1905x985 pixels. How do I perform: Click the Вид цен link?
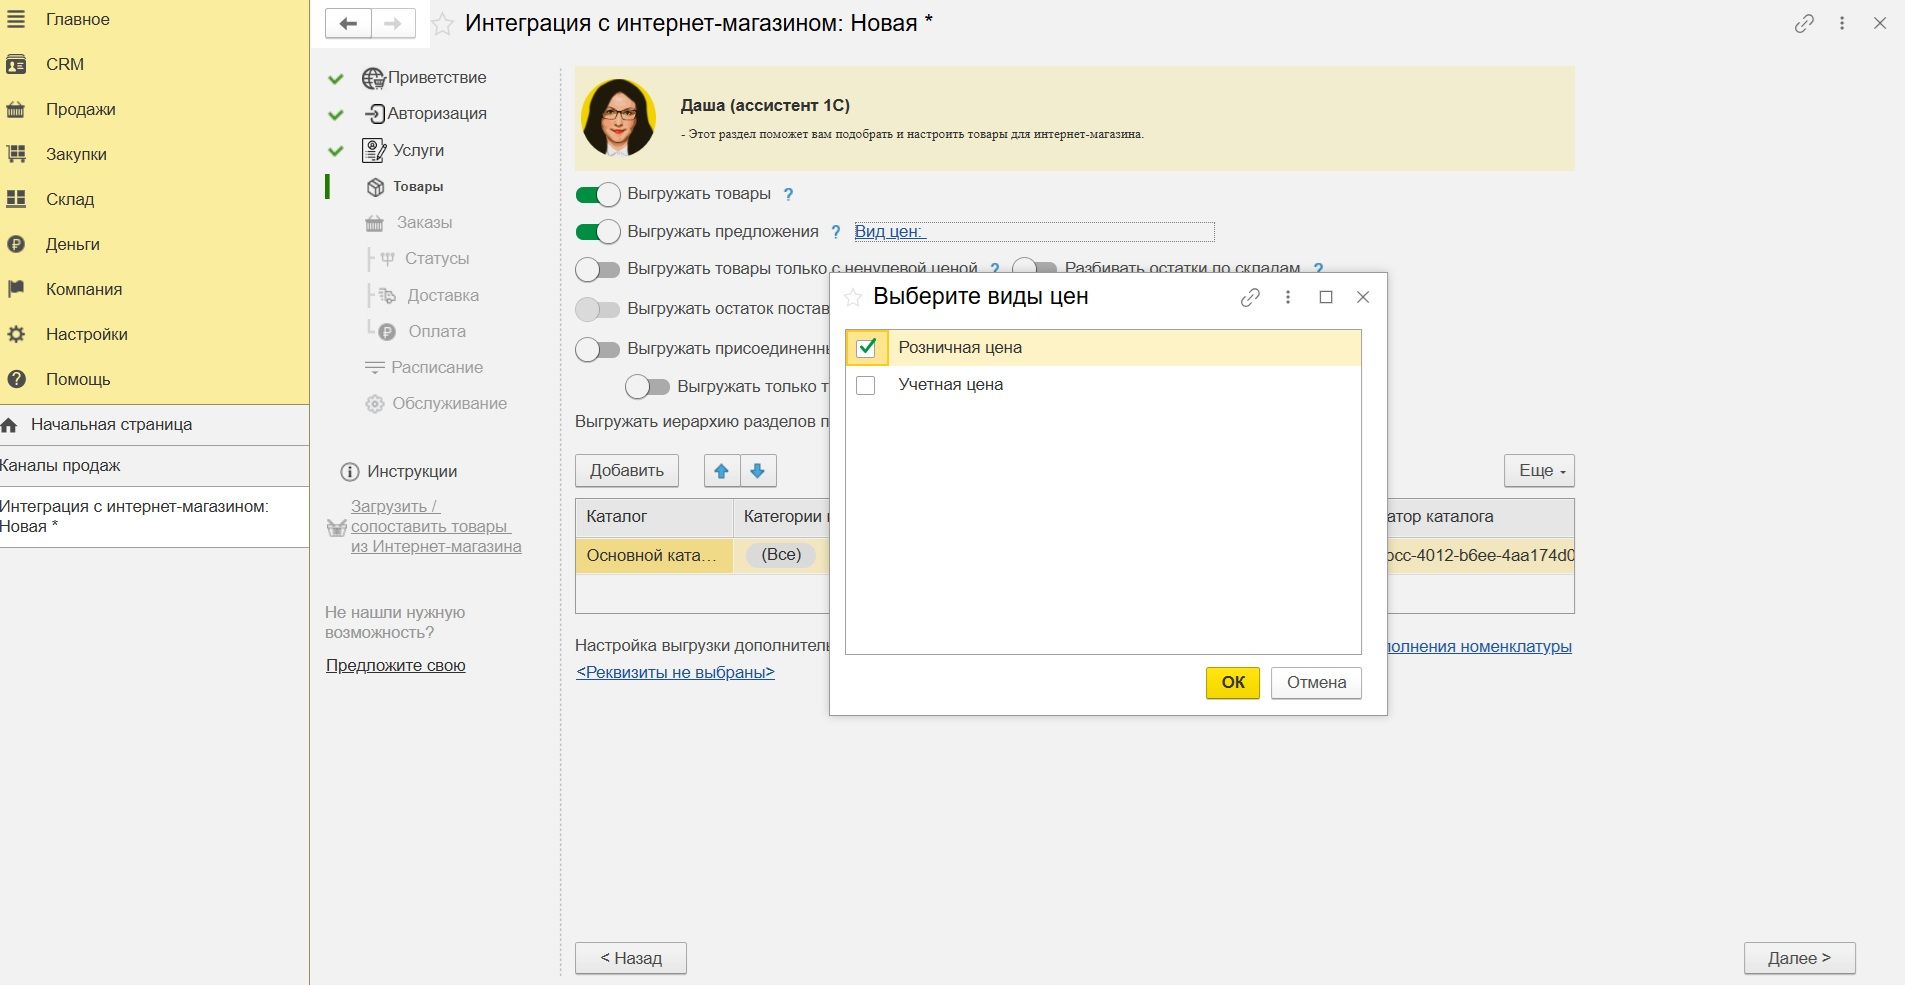[889, 232]
